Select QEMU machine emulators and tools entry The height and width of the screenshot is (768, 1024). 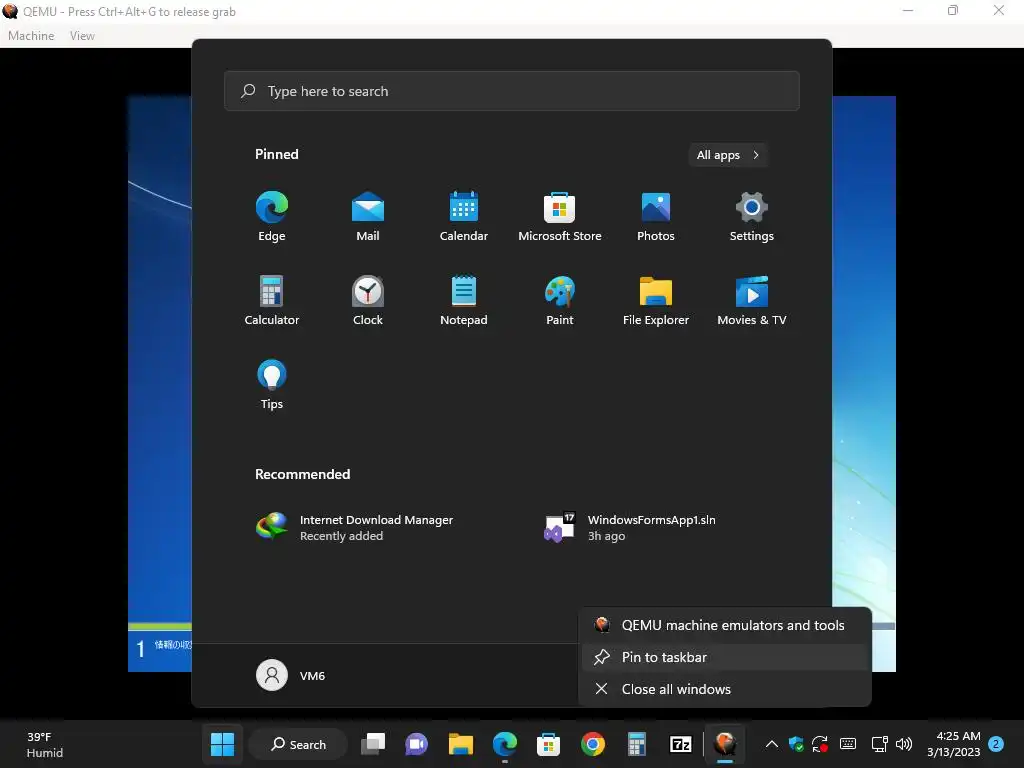[x=725, y=625]
